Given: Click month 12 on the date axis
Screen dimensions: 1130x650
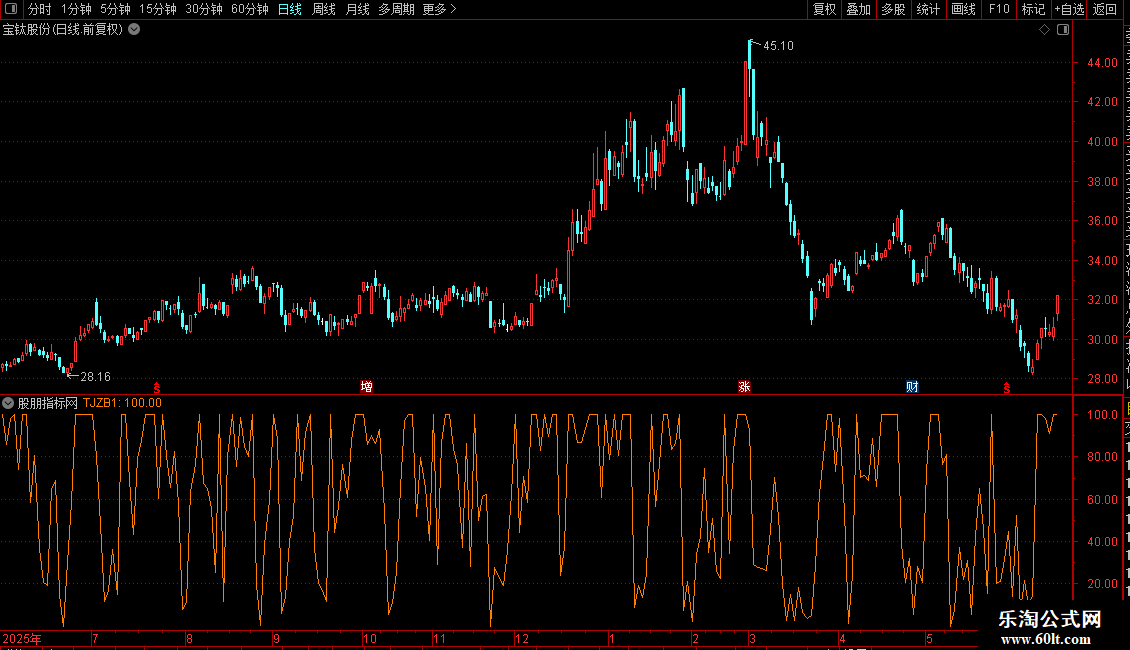Looking at the screenshot, I should click(522, 638).
